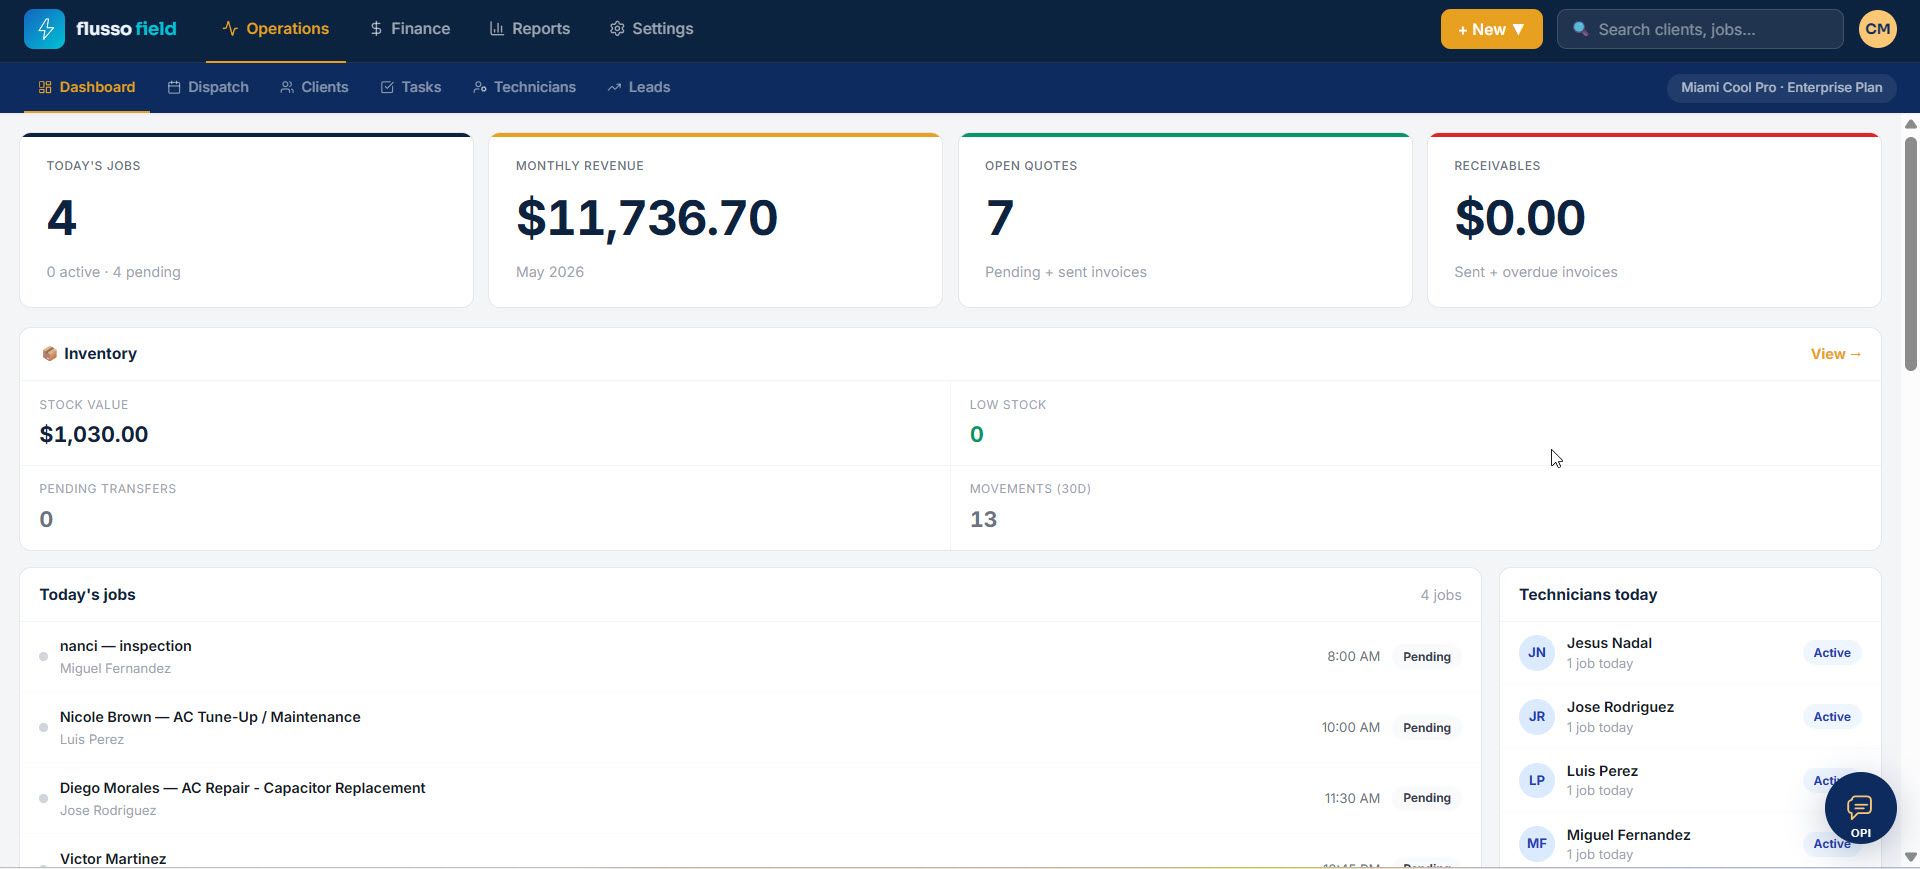Click the page vertical scrollbar thumb

point(1910,254)
